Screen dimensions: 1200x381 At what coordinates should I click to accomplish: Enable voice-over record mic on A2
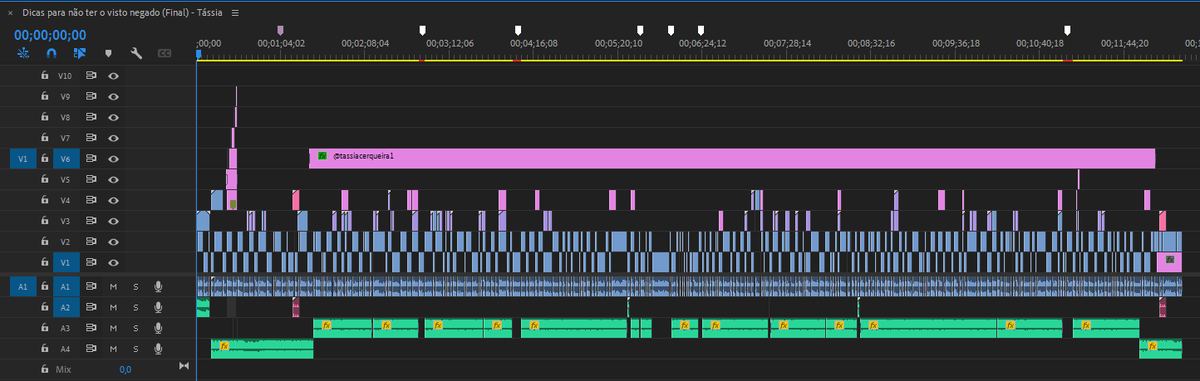pyautogui.click(x=157, y=306)
